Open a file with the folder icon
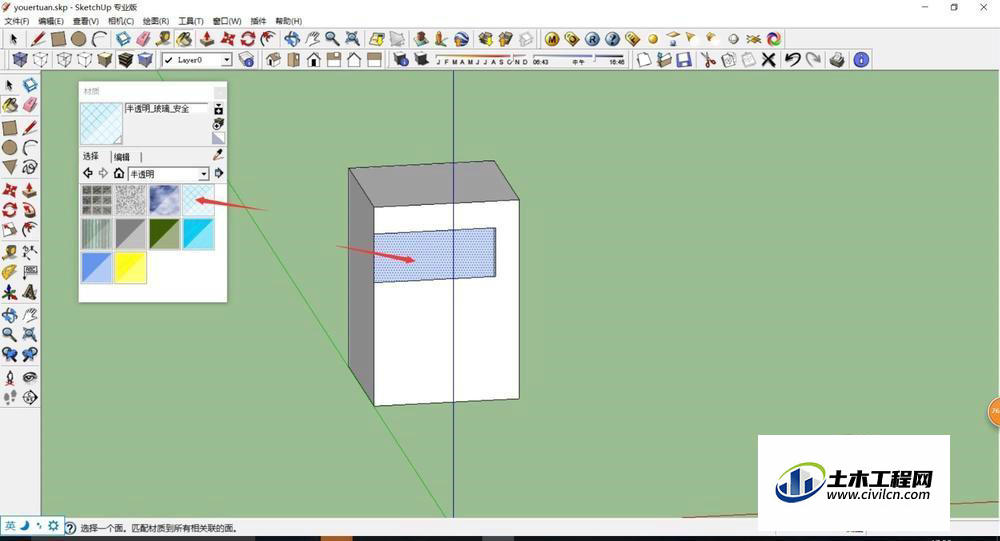The height and width of the screenshot is (541, 1000). [x=664, y=60]
